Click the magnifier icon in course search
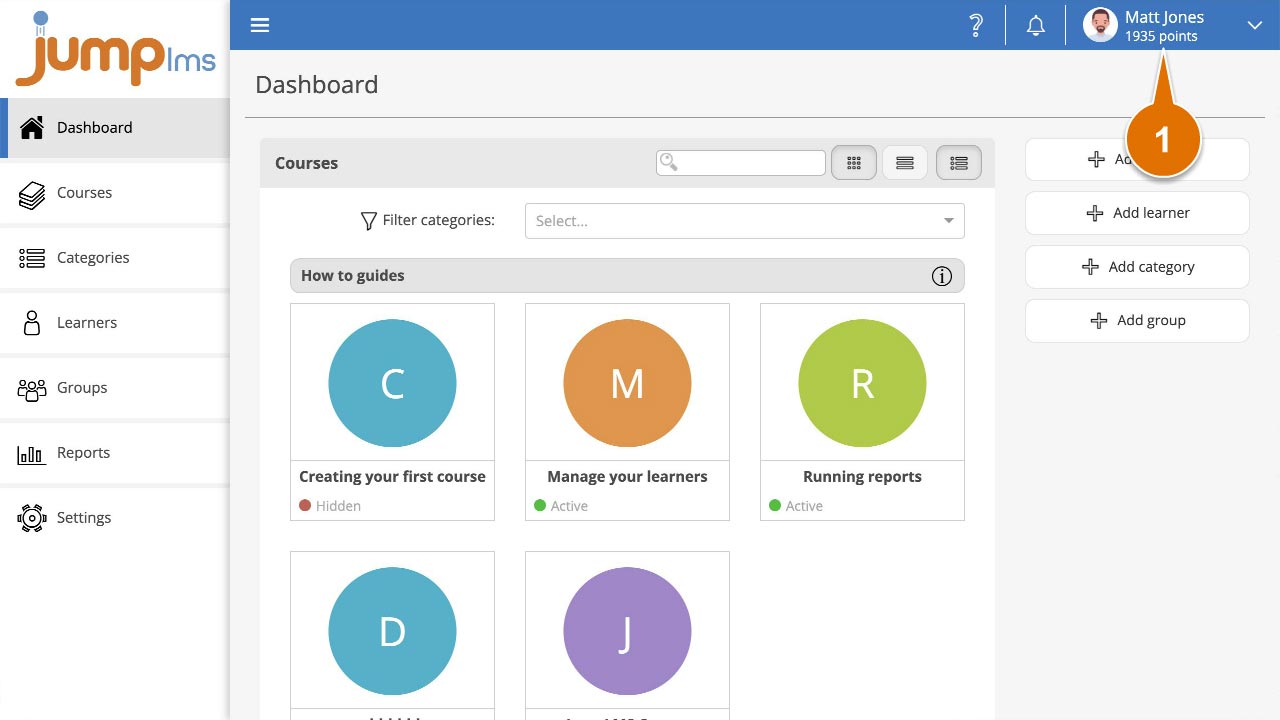The width and height of the screenshot is (1280, 720). pyautogui.click(x=669, y=162)
